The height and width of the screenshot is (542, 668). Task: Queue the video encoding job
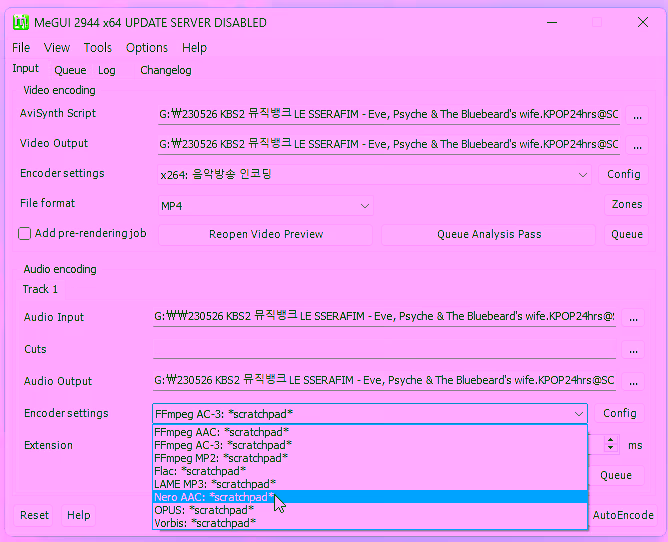(626, 234)
